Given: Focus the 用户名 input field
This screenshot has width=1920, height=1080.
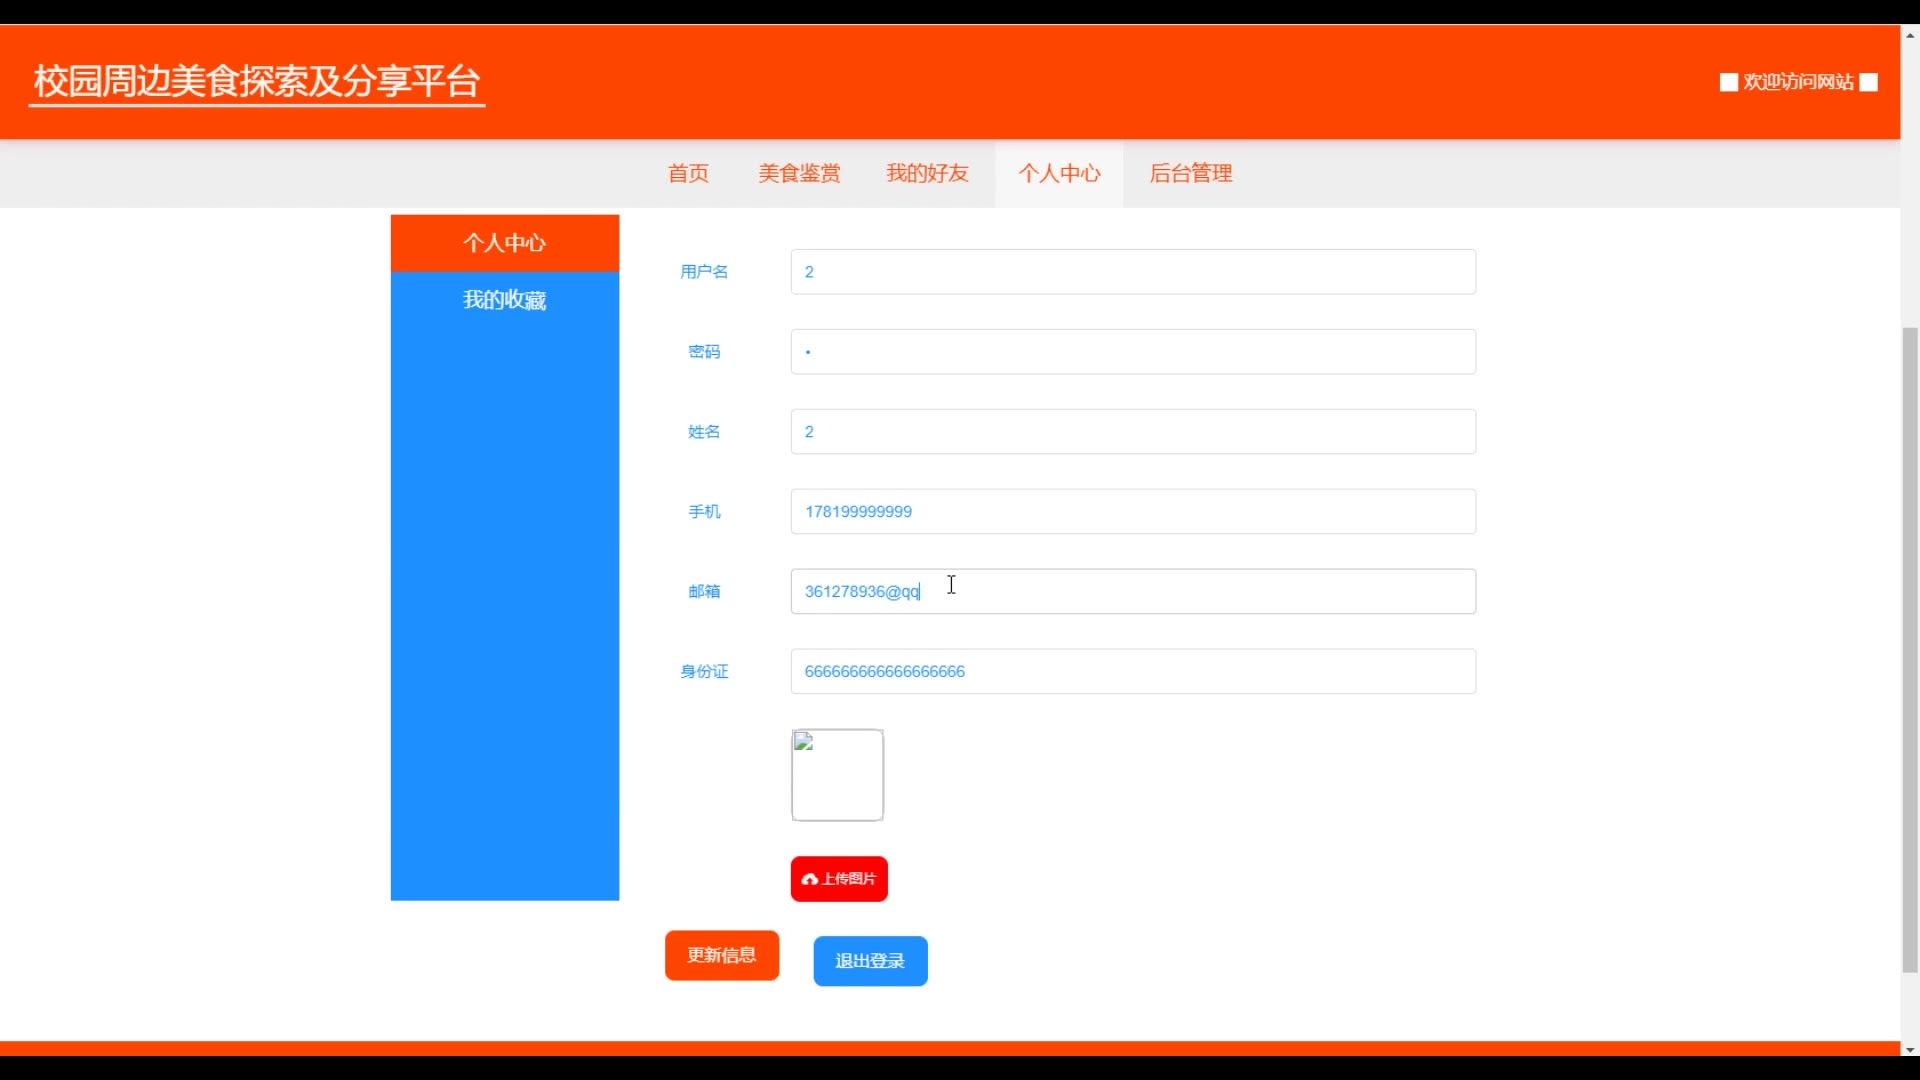Looking at the screenshot, I should pyautogui.click(x=1133, y=272).
